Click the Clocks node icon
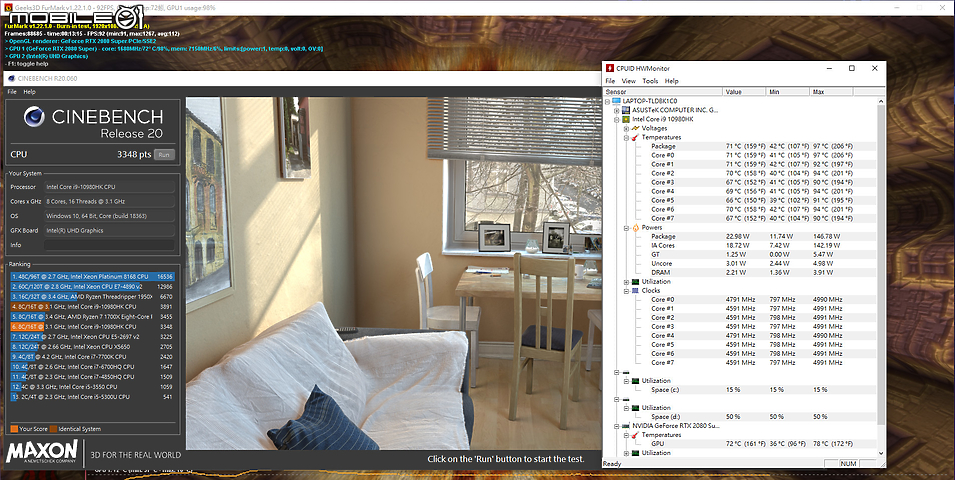The width and height of the screenshot is (955, 480). pos(635,291)
